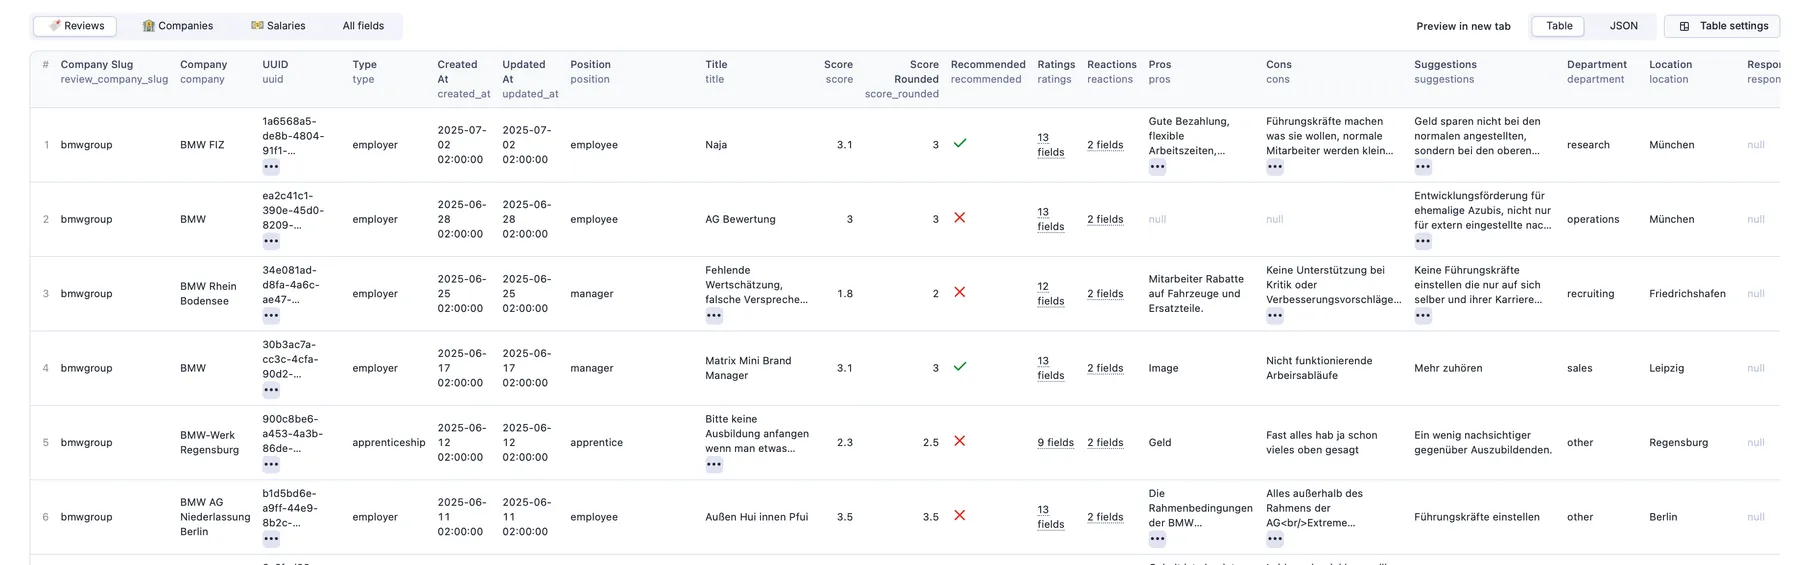Image resolution: width=1800 pixels, height=565 pixels.
Task: Open 2 fields reactions in row 1
Action: pyautogui.click(x=1105, y=145)
